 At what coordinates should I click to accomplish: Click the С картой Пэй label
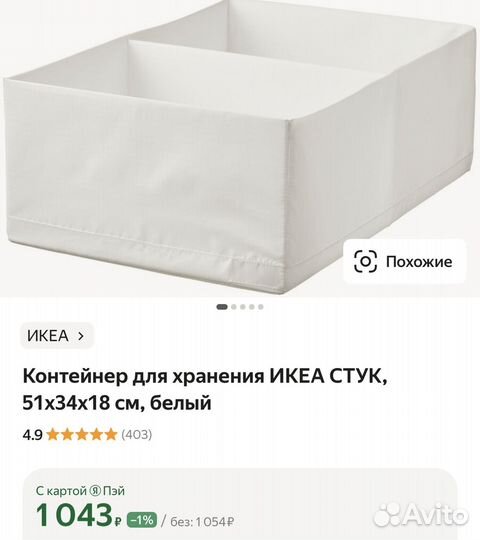pyautogui.click(x=80, y=491)
